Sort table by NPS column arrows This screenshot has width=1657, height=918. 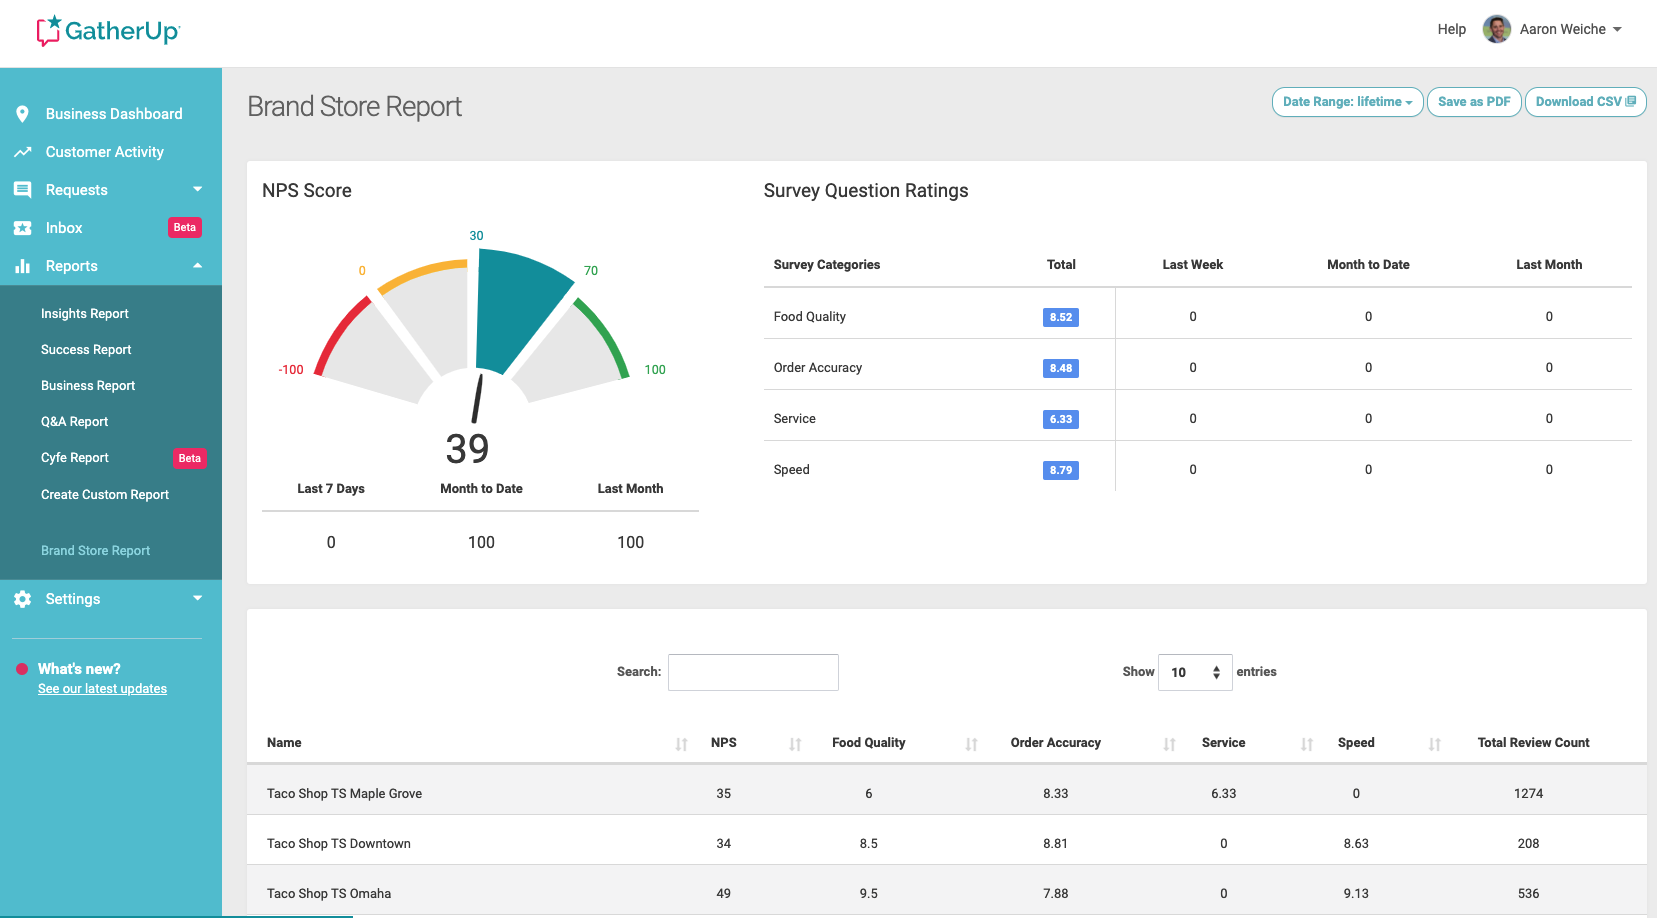[x=795, y=744]
